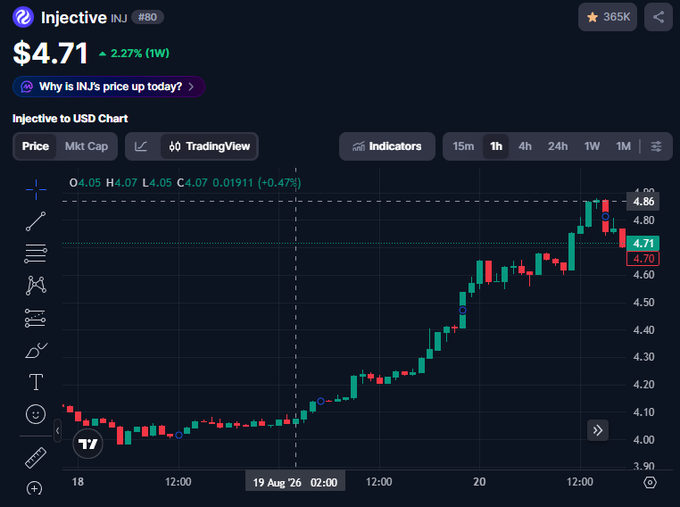Open the forecasting and measurement tools
The height and width of the screenshot is (507, 680).
pyautogui.click(x=36, y=318)
